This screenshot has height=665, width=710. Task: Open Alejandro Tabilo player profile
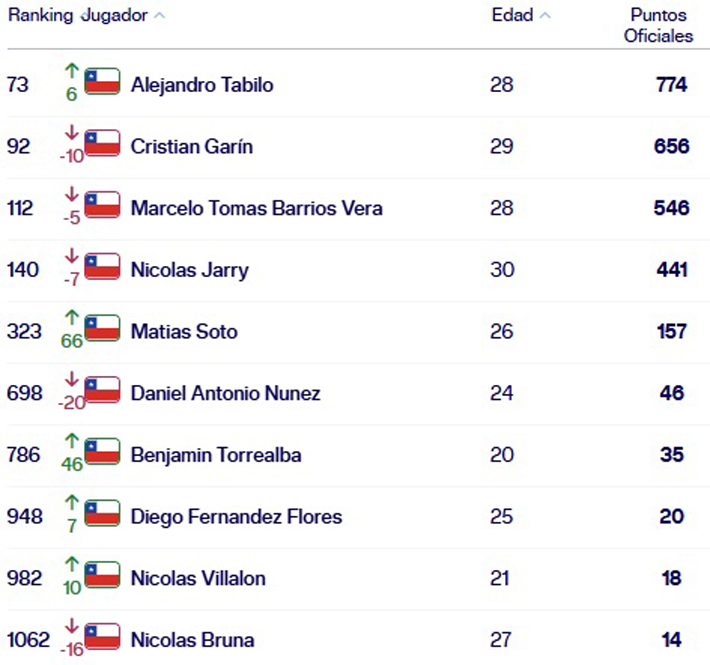click(202, 85)
